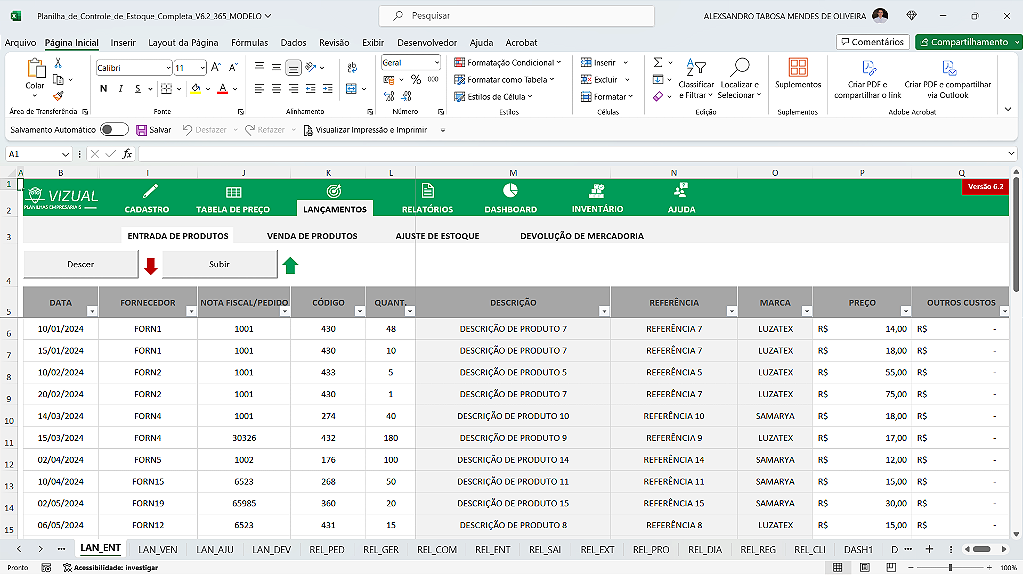The height and width of the screenshot is (575, 1023).
Task: Open the CADASTRO pencil icon
Action: [x=150, y=191]
